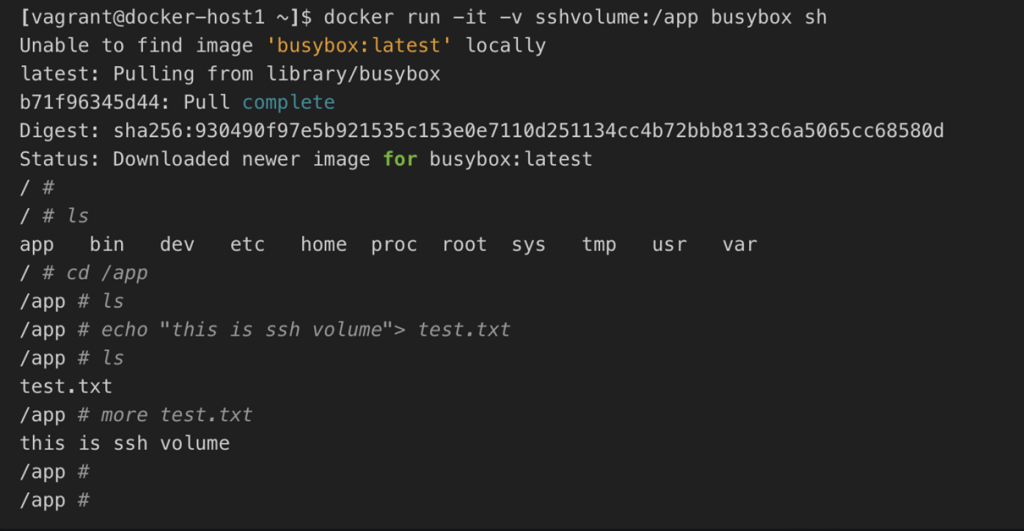Viewport: 1024px width, 531px height.
Task: Click 'app' in the directory listing
Action: pos(37,246)
